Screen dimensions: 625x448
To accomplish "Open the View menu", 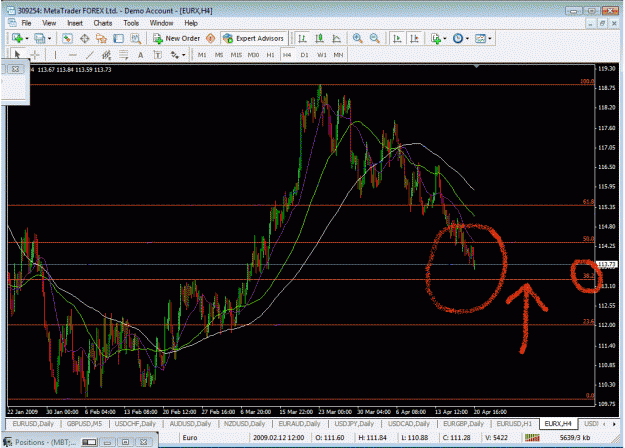I will (49, 23).
